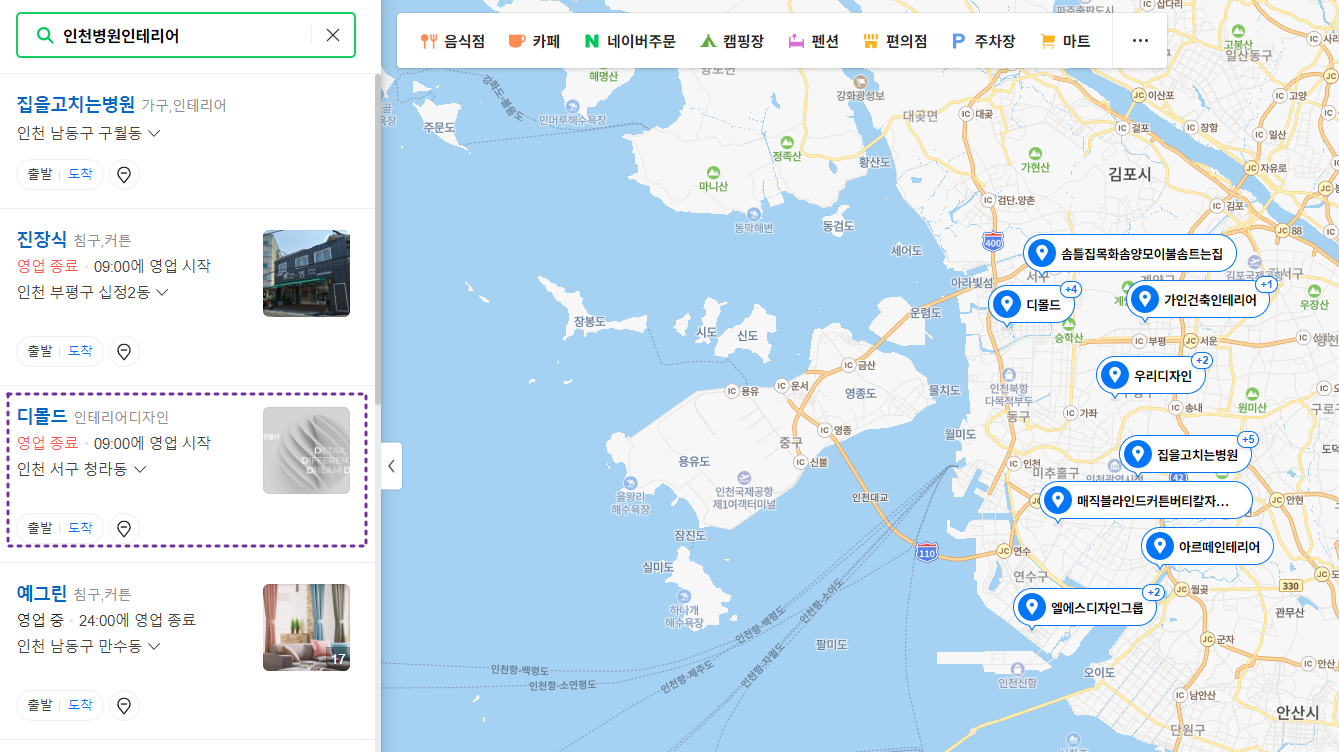Select map marker 우리디자인
The width and height of the screenshot is (1339, 752).
(1150, 376)
